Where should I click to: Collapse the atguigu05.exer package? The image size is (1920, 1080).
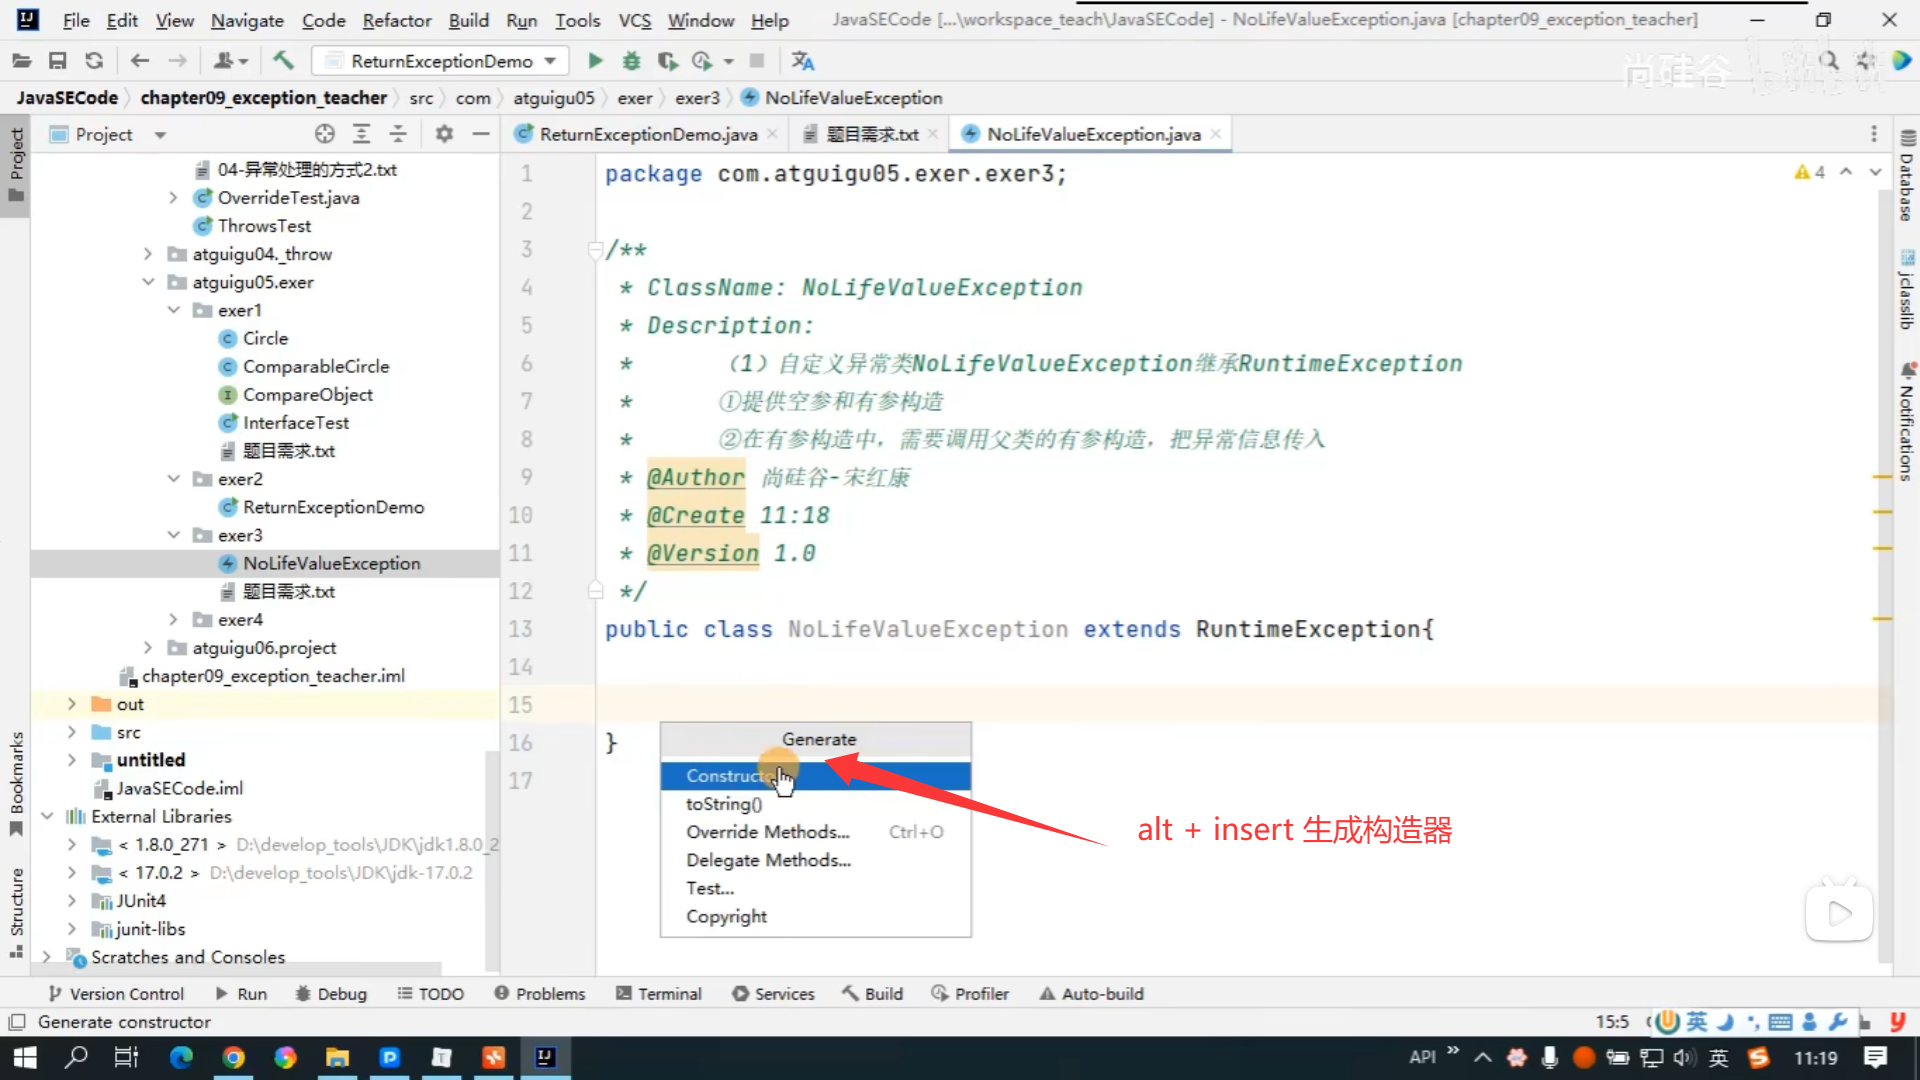coord(148,282)
